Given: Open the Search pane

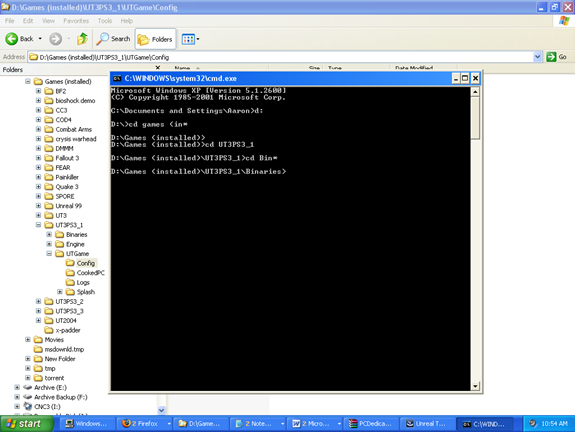Looking at the screenshot, I should click(113, 39).
